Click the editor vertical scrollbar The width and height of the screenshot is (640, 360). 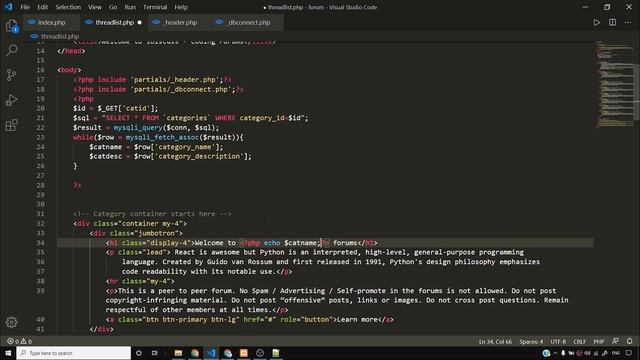pos(636,93)
